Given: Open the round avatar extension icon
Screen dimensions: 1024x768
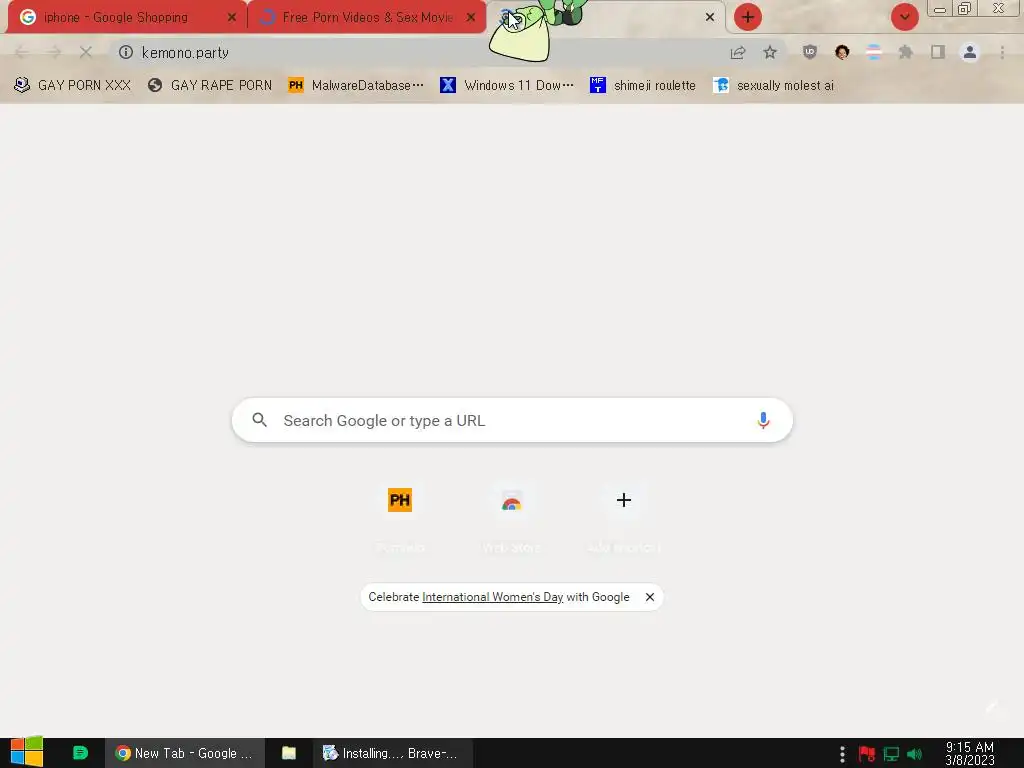Looking at the screenshot, I should (x=842, y=52).
